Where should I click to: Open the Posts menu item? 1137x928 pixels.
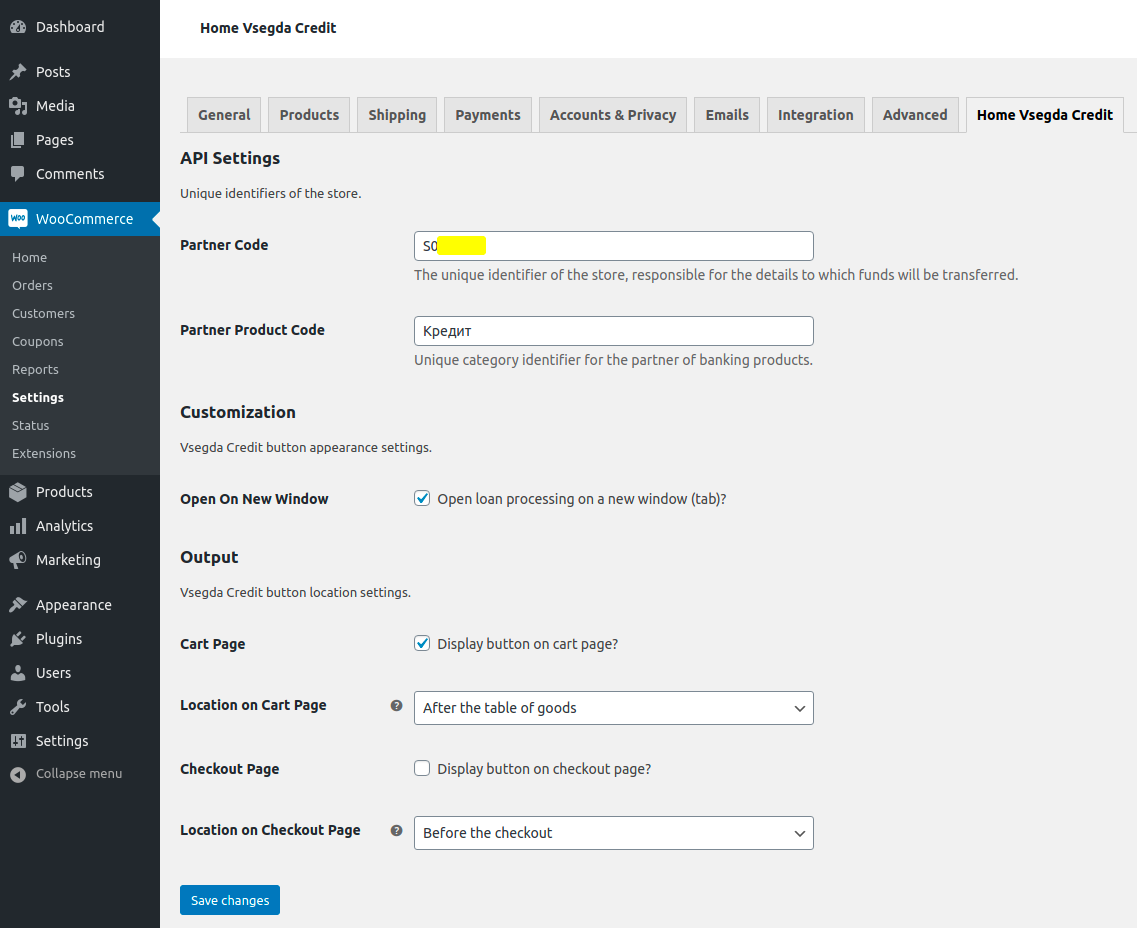click(80, 72)
